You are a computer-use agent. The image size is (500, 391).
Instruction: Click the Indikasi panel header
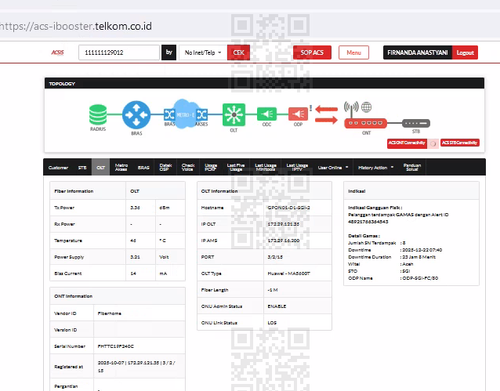tap(411, 191)
